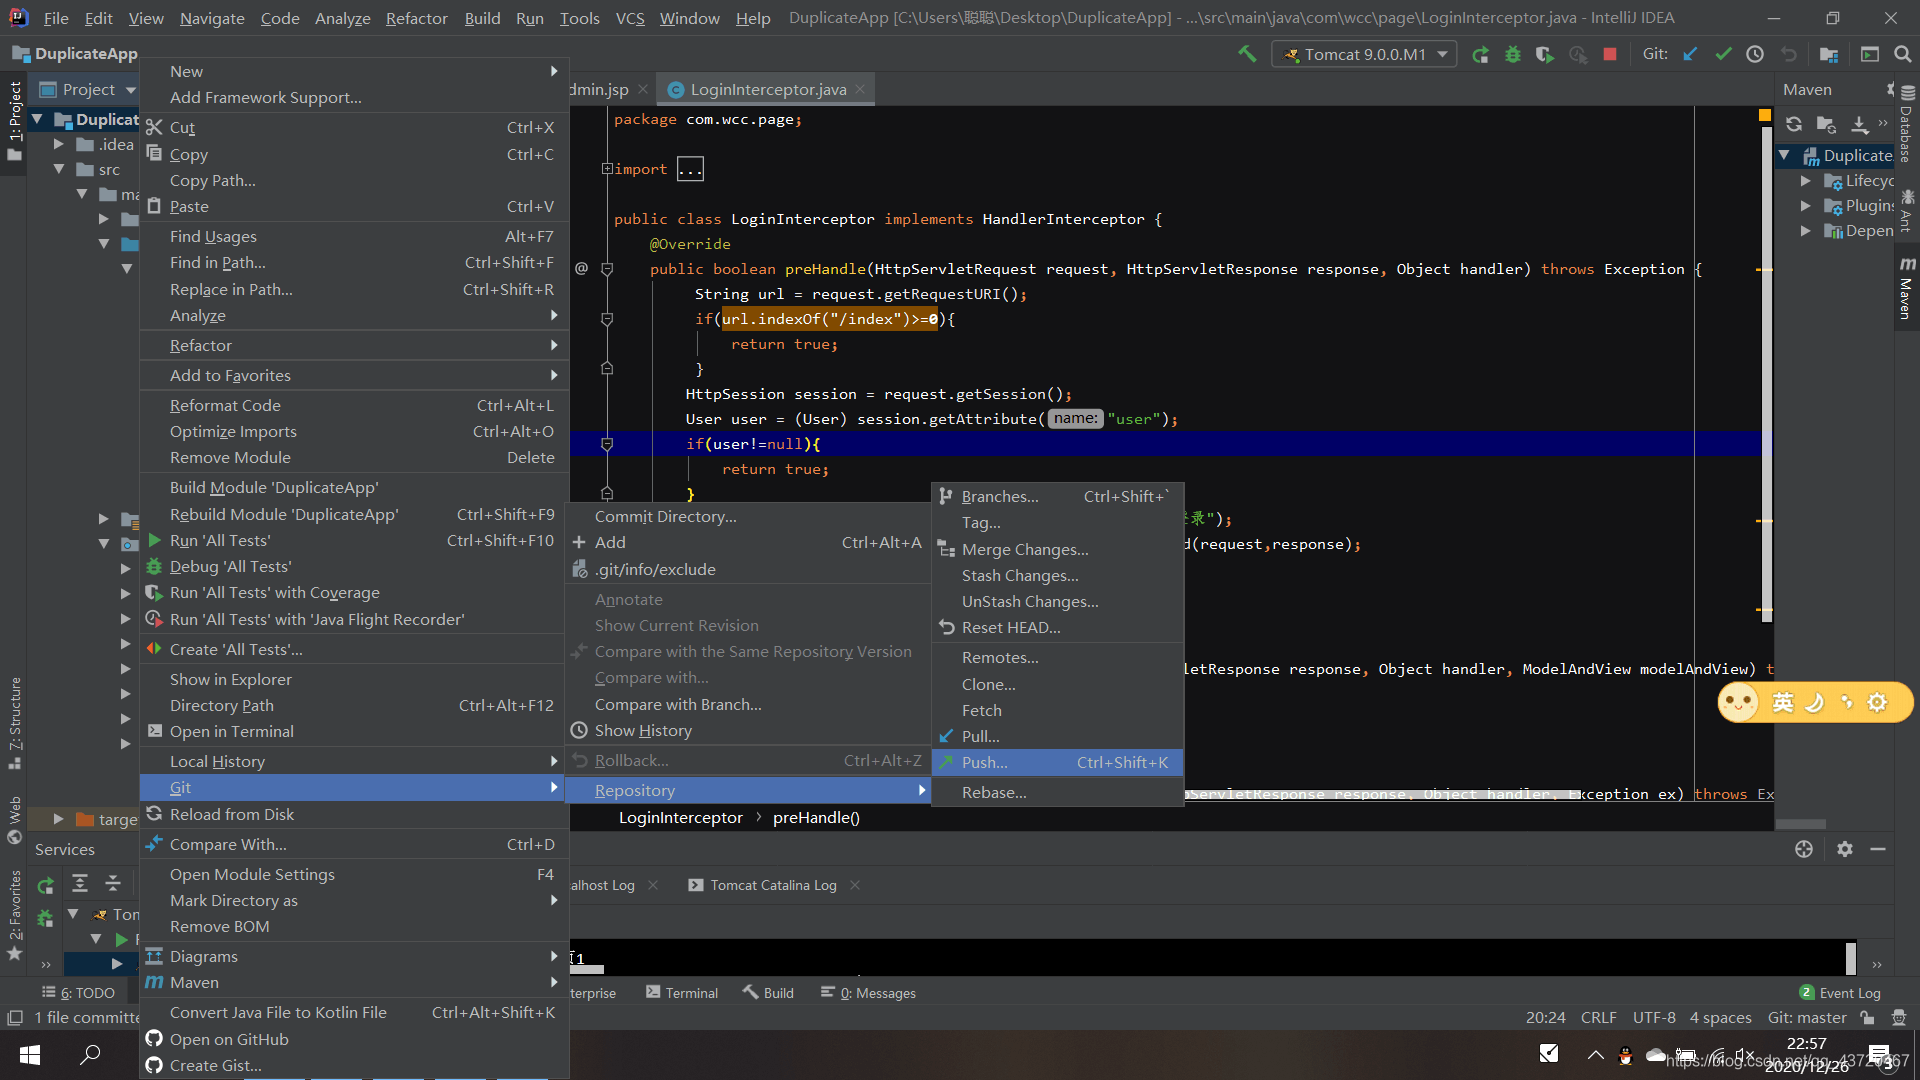The width and height of the screenshot is (1920, 1080).
Task: Click UTF-8 encoding in status bar
Action: click(x=1654, y=1017)
